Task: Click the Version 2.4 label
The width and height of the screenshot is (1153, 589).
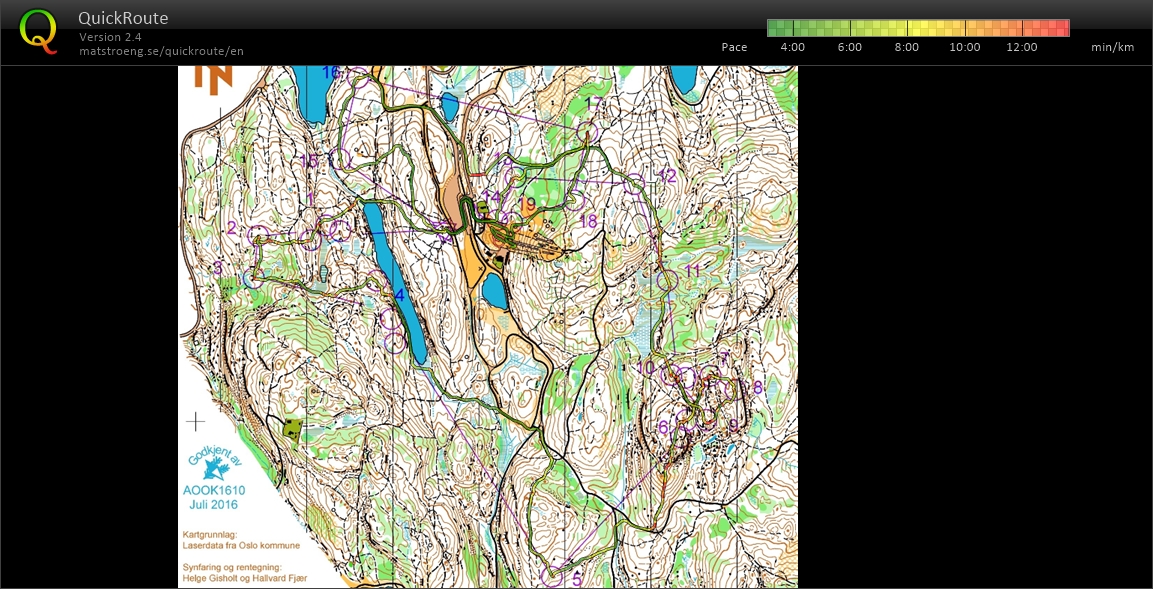Action: [110, 37]
